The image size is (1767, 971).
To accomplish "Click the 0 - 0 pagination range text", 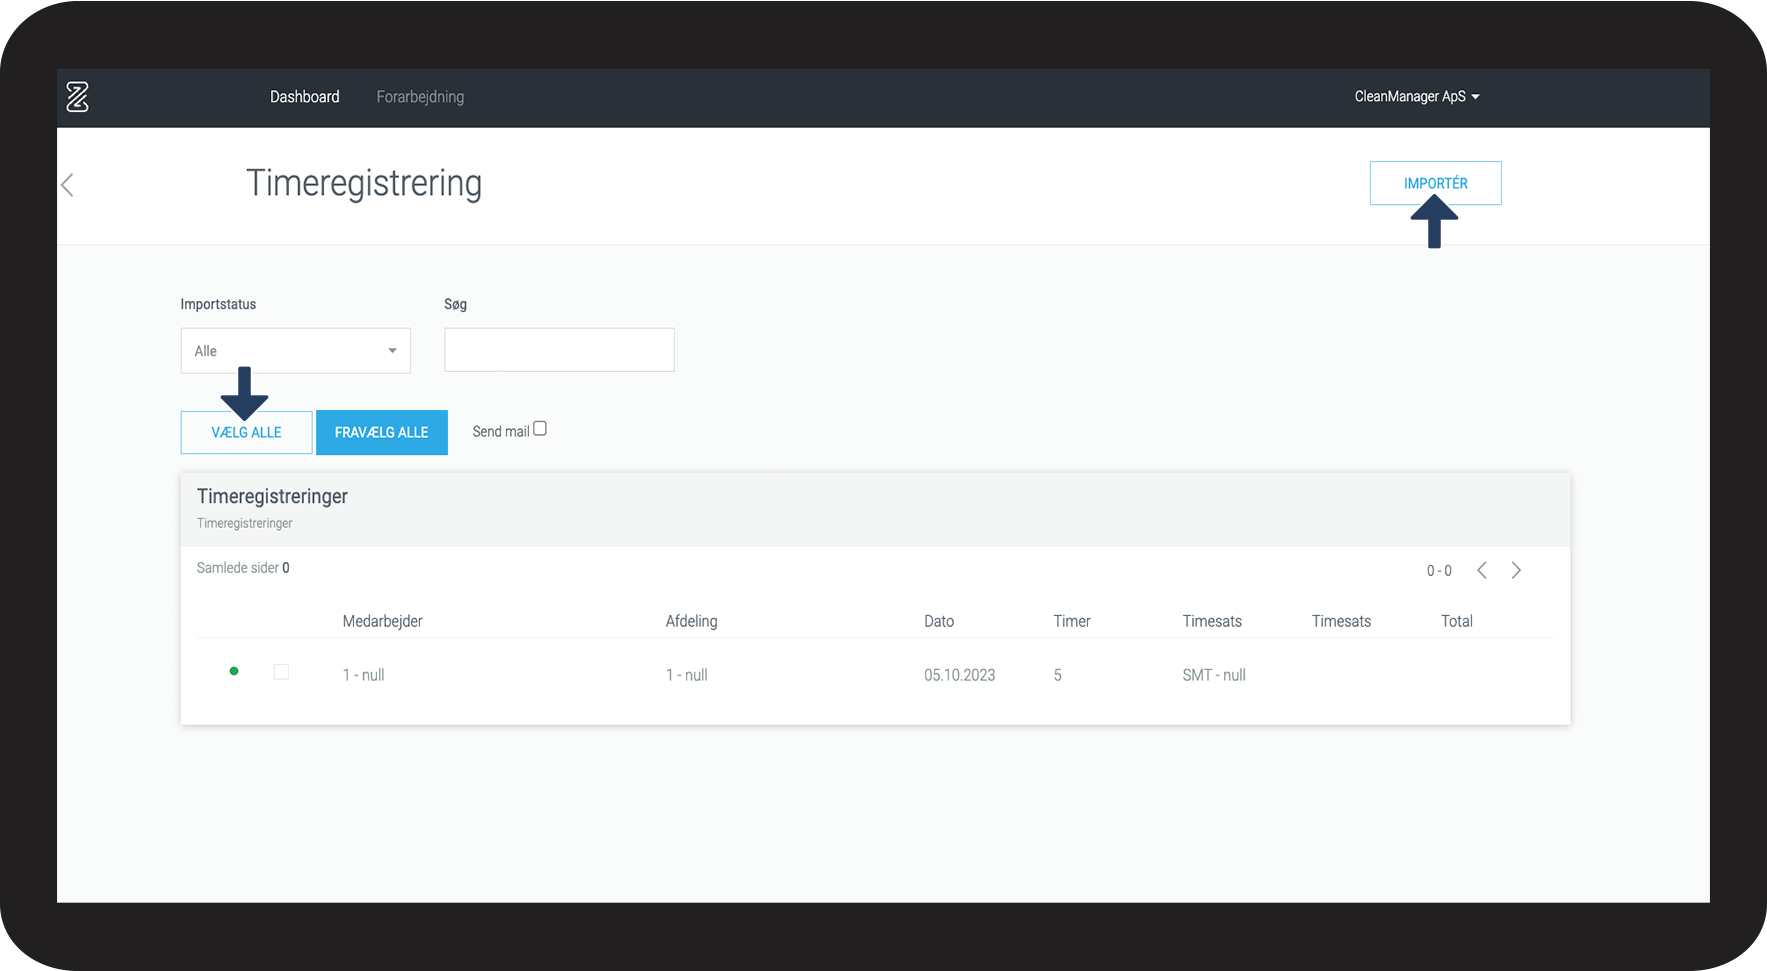I will click(x=1439, y=571).
